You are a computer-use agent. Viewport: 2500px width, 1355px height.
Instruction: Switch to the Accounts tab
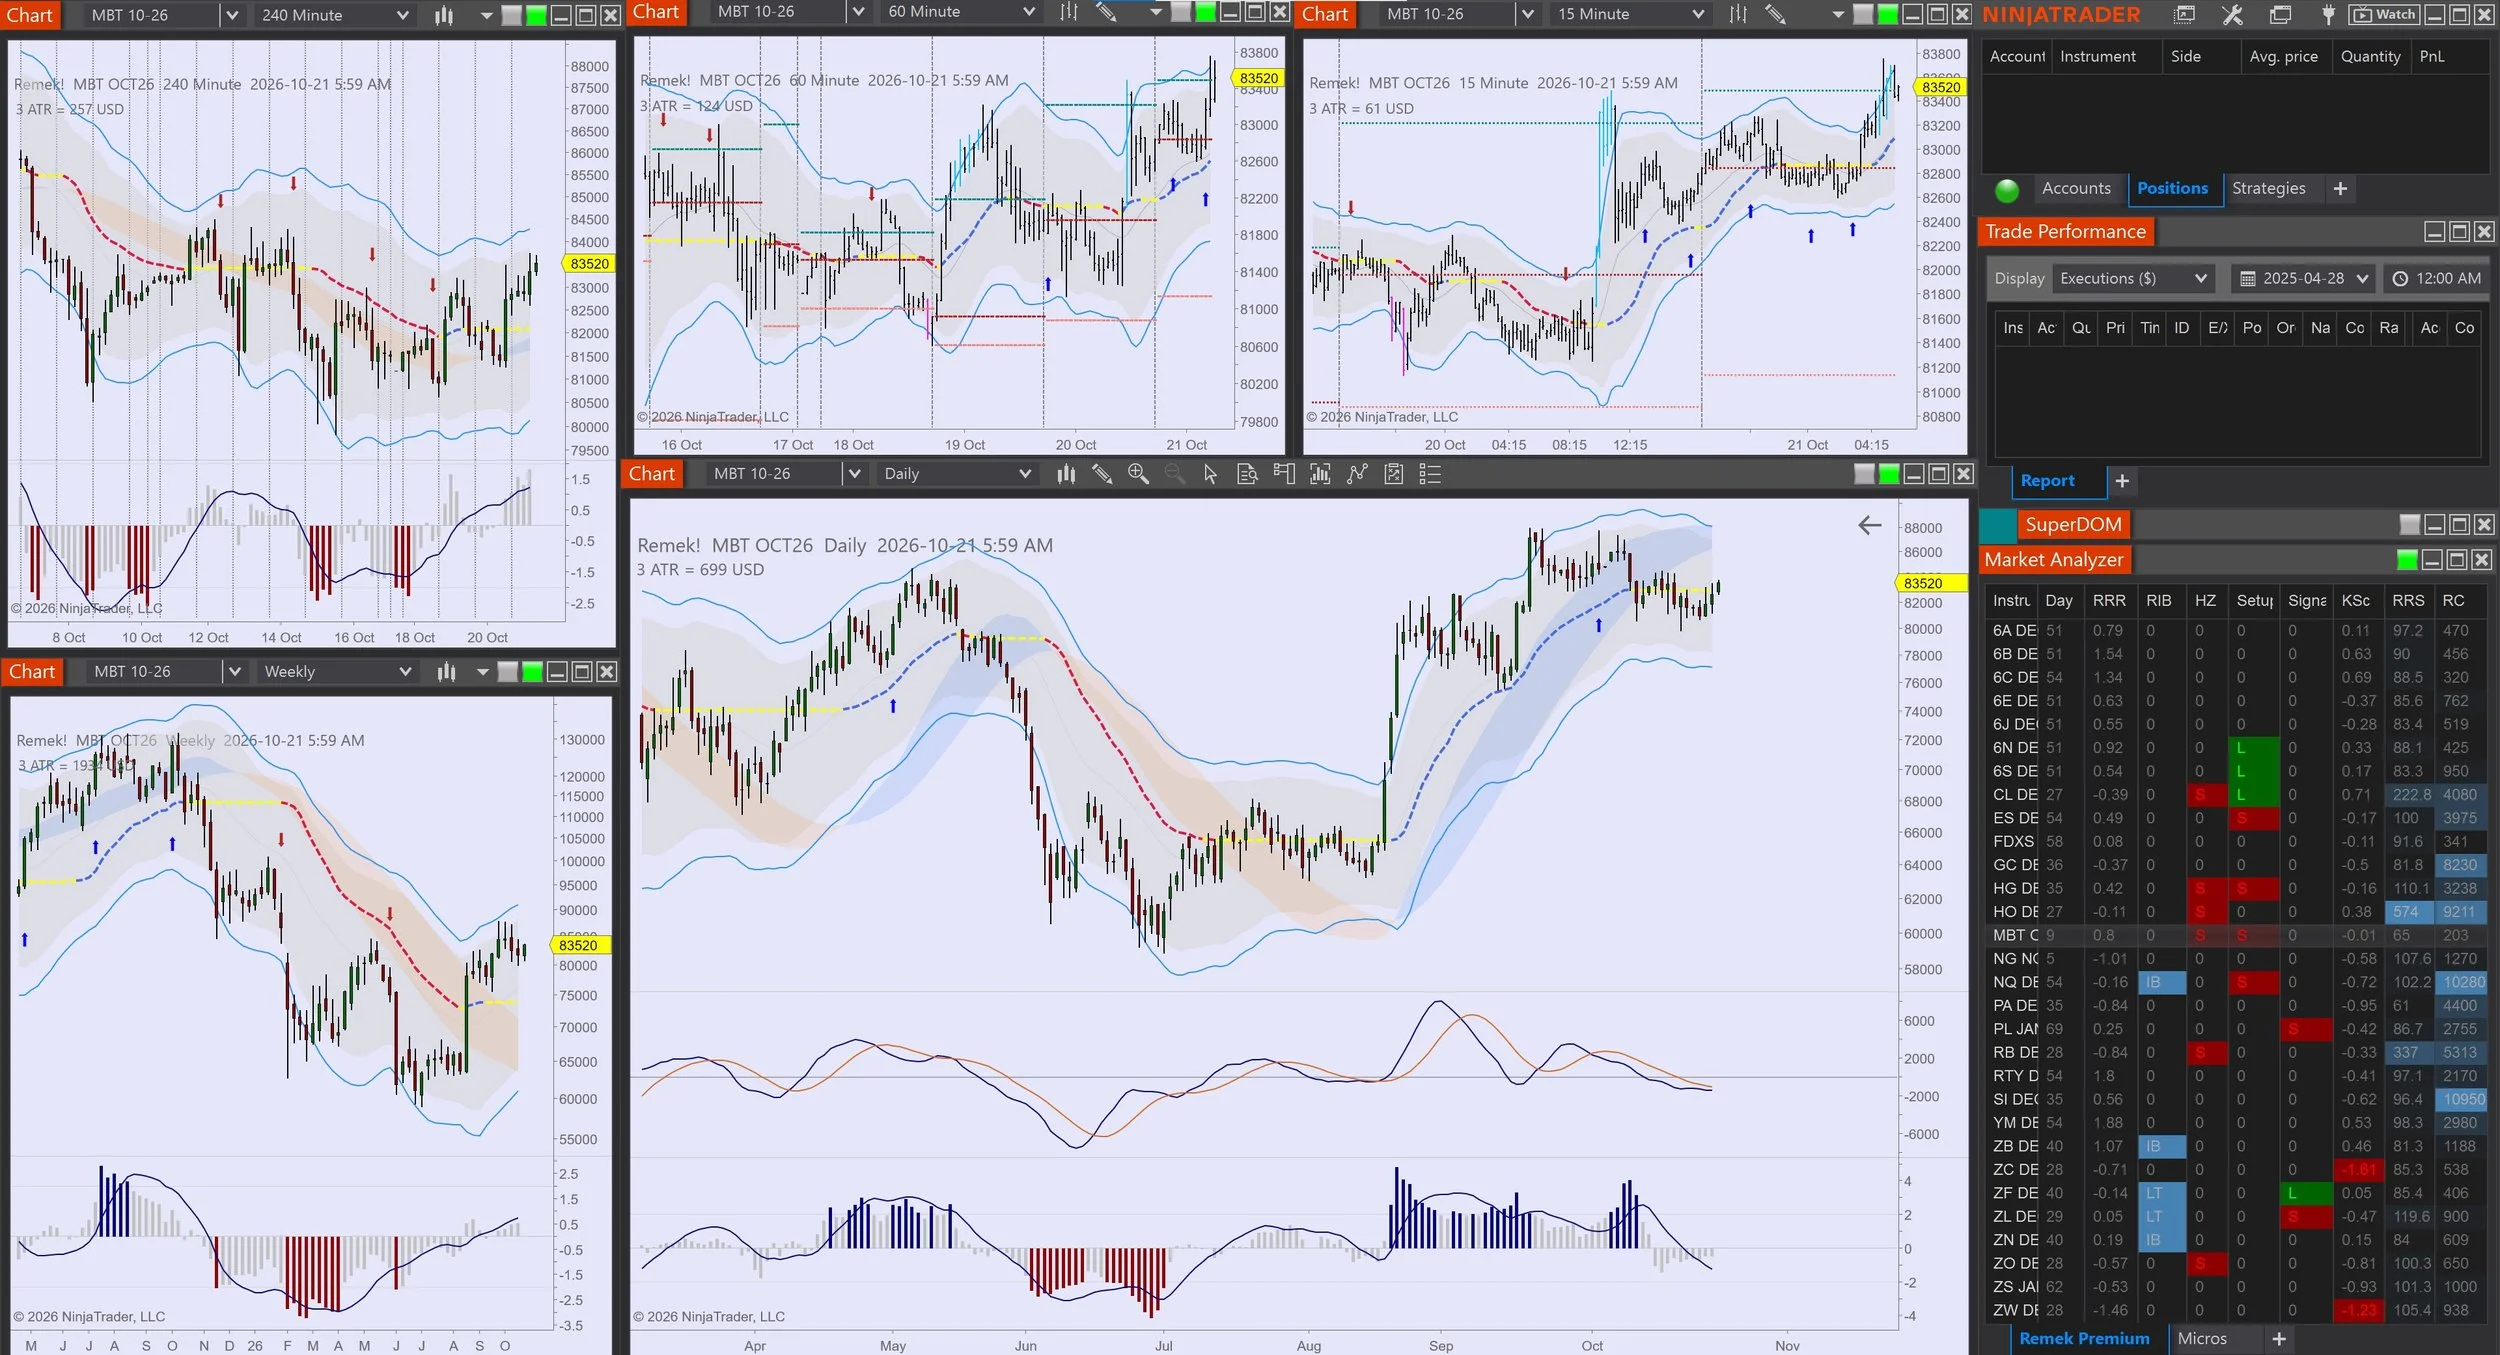[x=2076, y=188]
